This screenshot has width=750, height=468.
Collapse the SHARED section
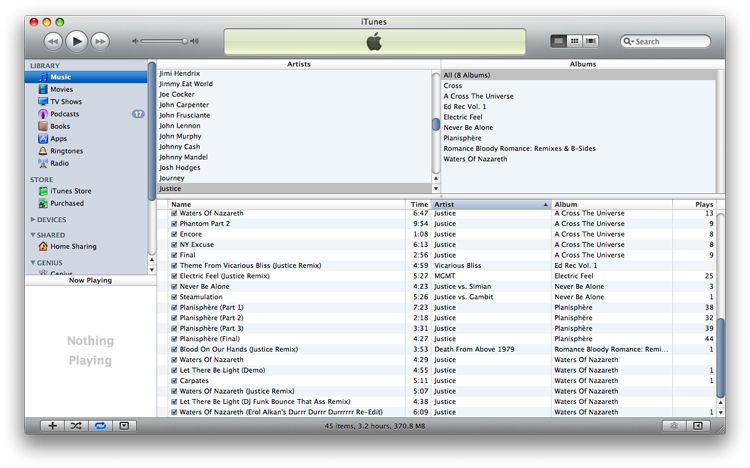pos(33,235)
